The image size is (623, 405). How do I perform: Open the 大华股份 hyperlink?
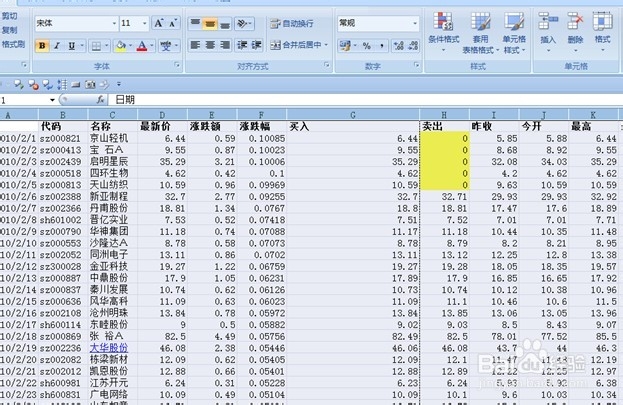[x=109, y=348]
